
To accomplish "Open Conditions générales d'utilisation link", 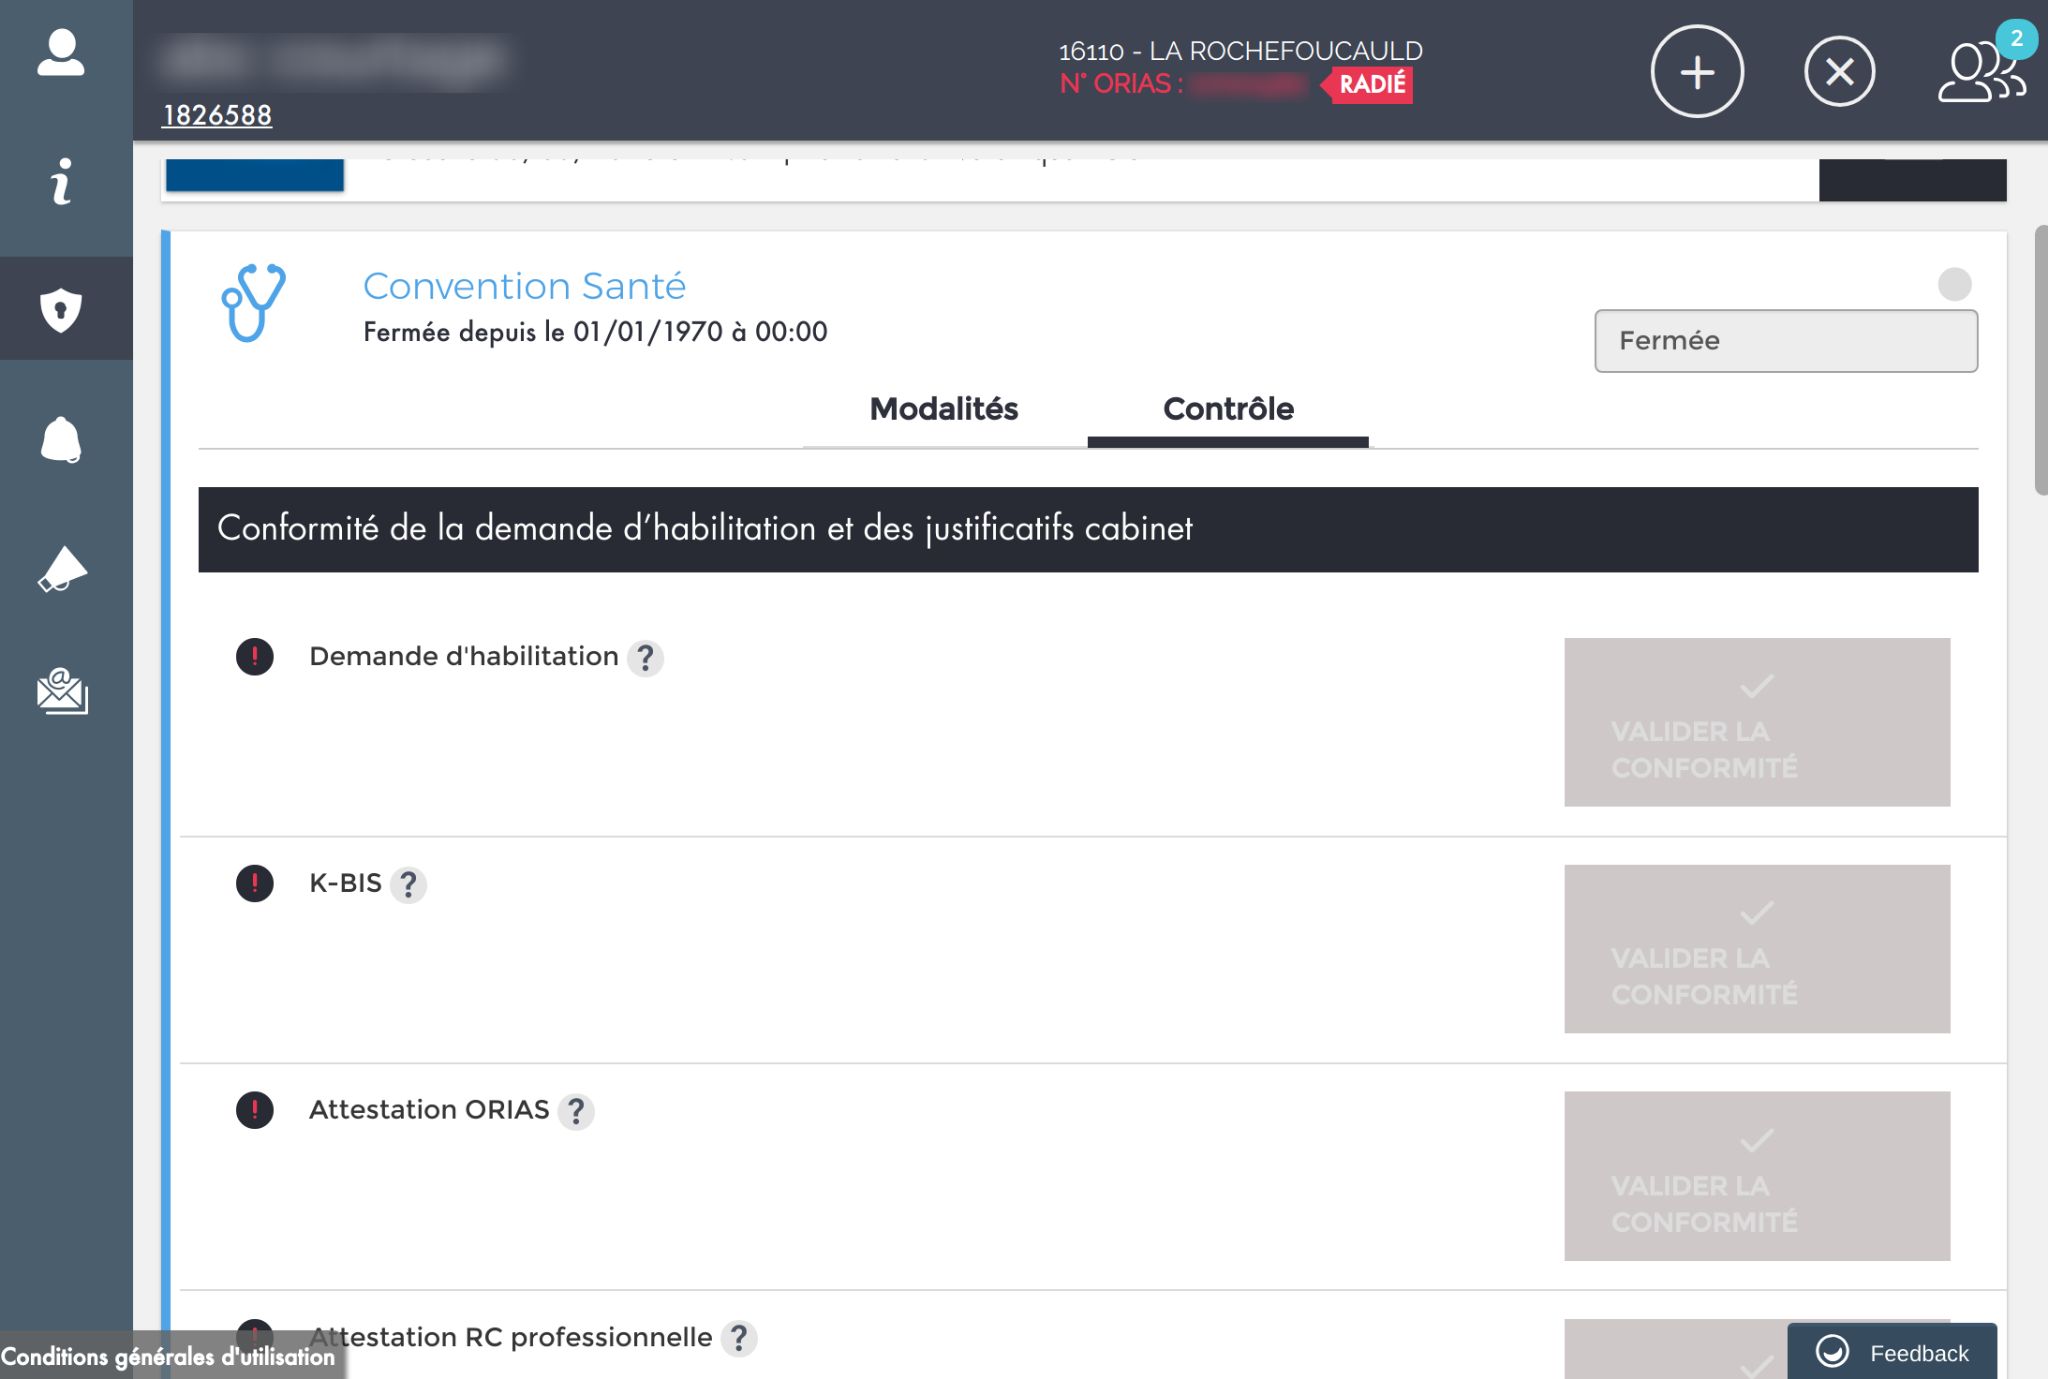I will coord(168,1357).
